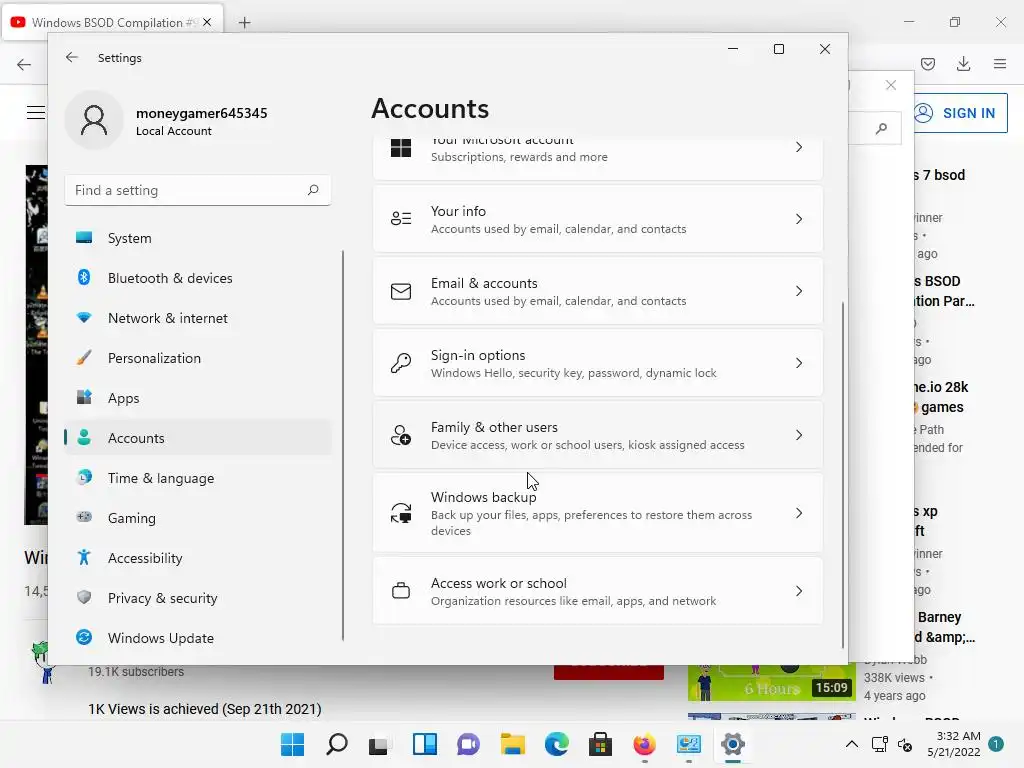Click the Accounts page scrollbar
Viewport: 1024px width, 768px height.
point(842,473)
